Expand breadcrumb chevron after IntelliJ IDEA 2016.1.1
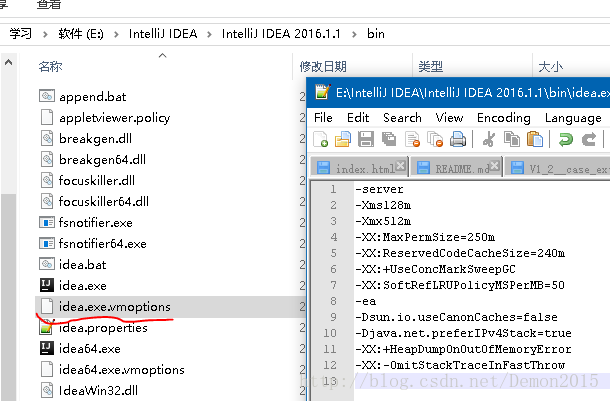610x401 pixels. coord(354,34)
